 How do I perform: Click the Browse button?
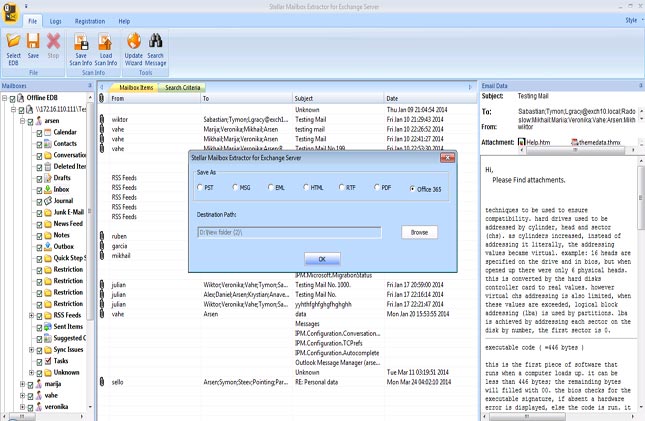click(419, 232)
